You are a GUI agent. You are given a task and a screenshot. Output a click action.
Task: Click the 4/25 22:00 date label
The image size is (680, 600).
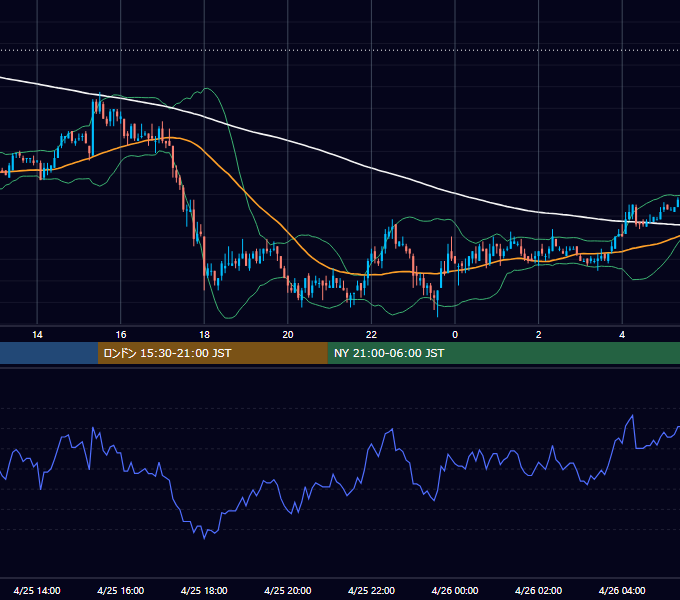pos(371,590)
